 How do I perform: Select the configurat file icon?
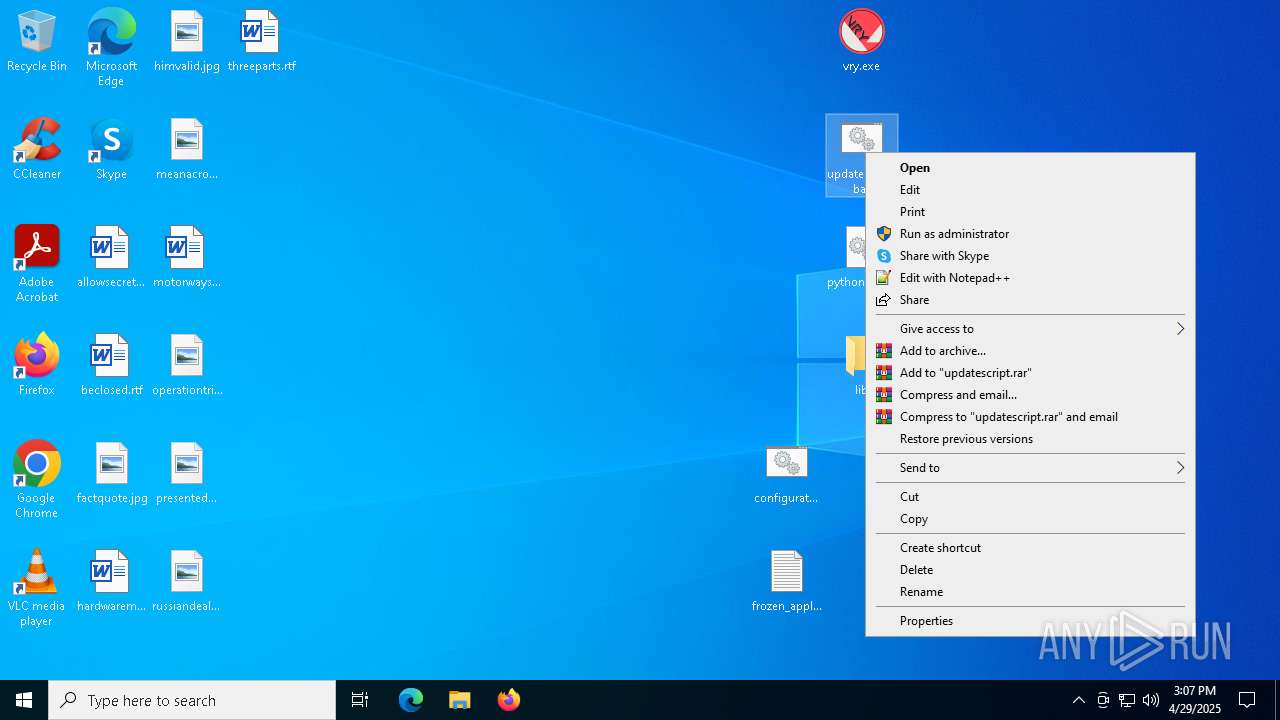pyautogui.click(x=786, y=474)
